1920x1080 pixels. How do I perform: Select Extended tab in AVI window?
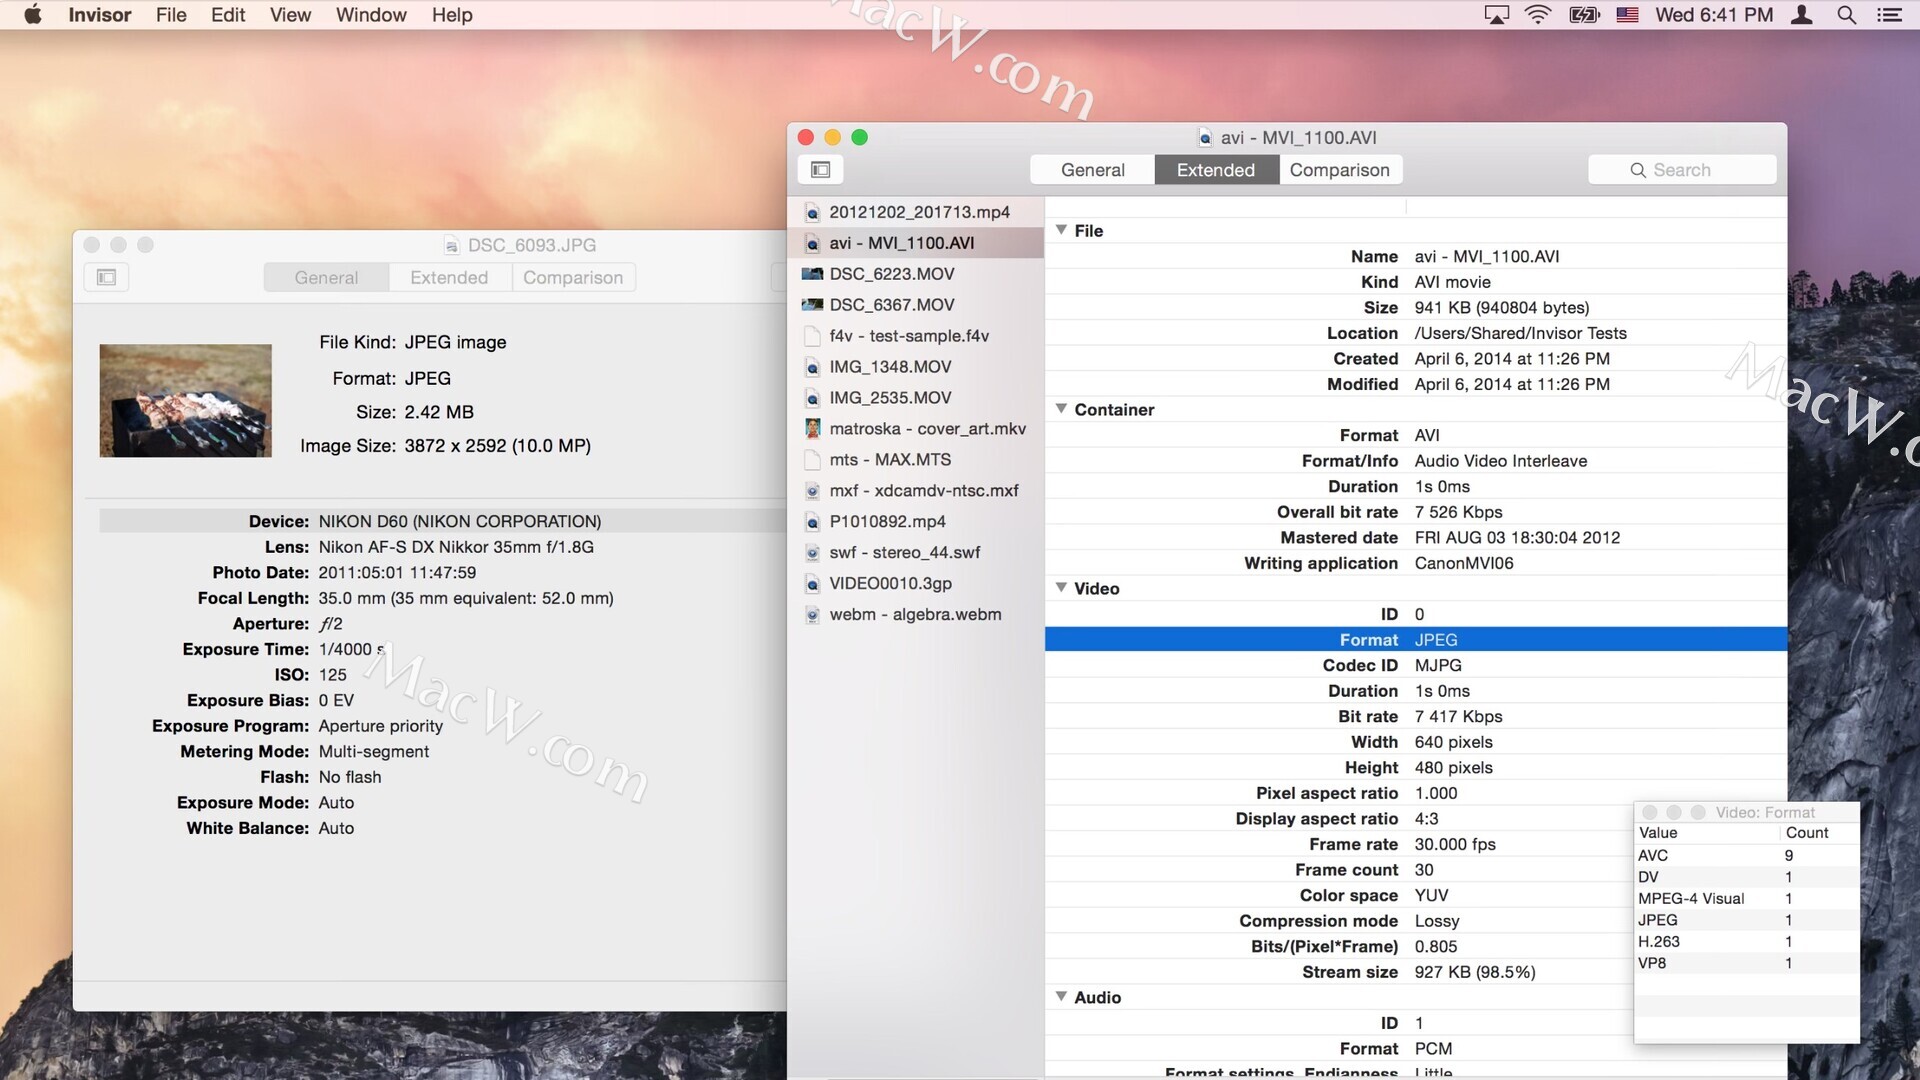(1216, 170)
